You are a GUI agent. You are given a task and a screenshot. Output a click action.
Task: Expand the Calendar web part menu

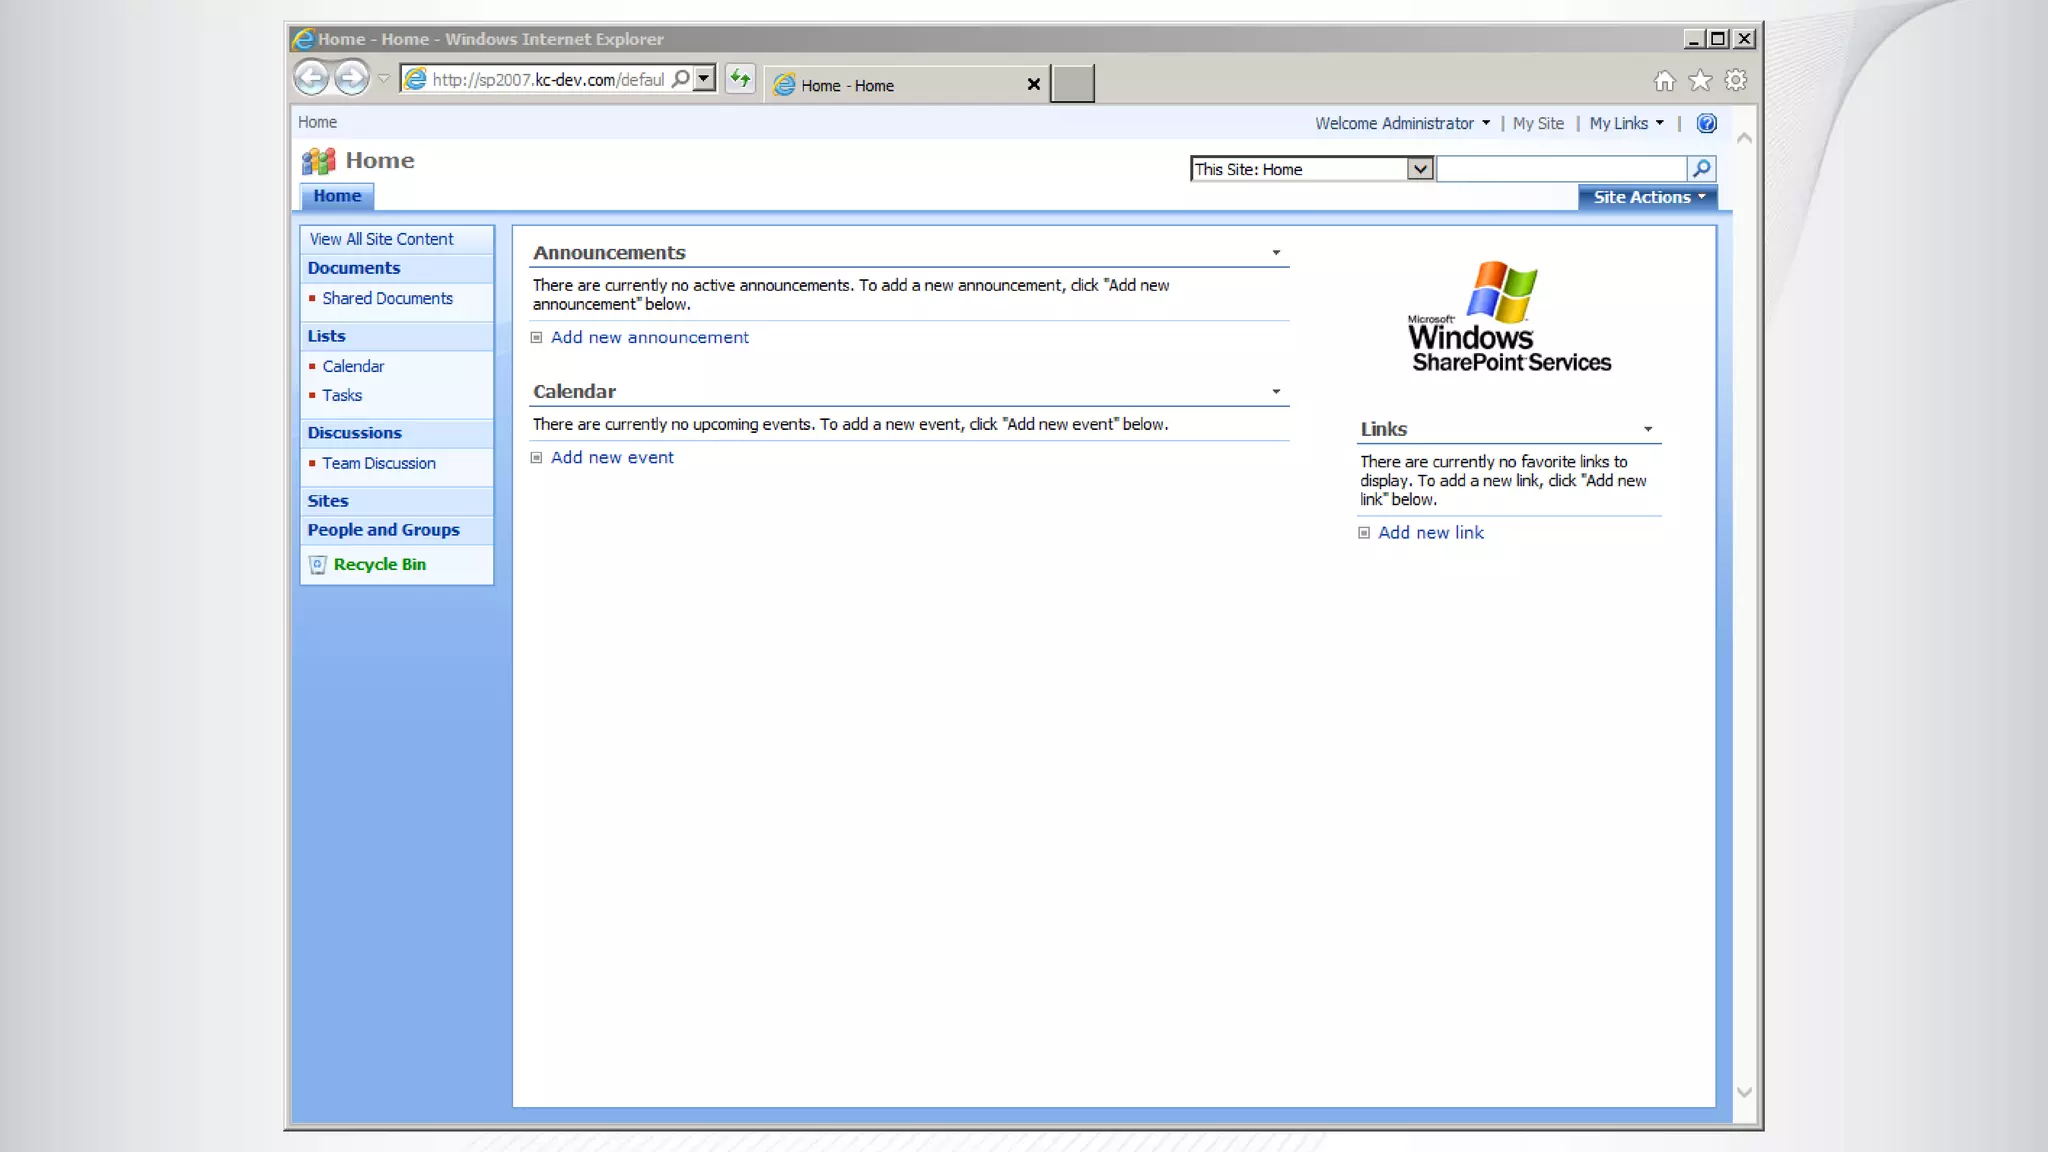tap(1276, 392)
